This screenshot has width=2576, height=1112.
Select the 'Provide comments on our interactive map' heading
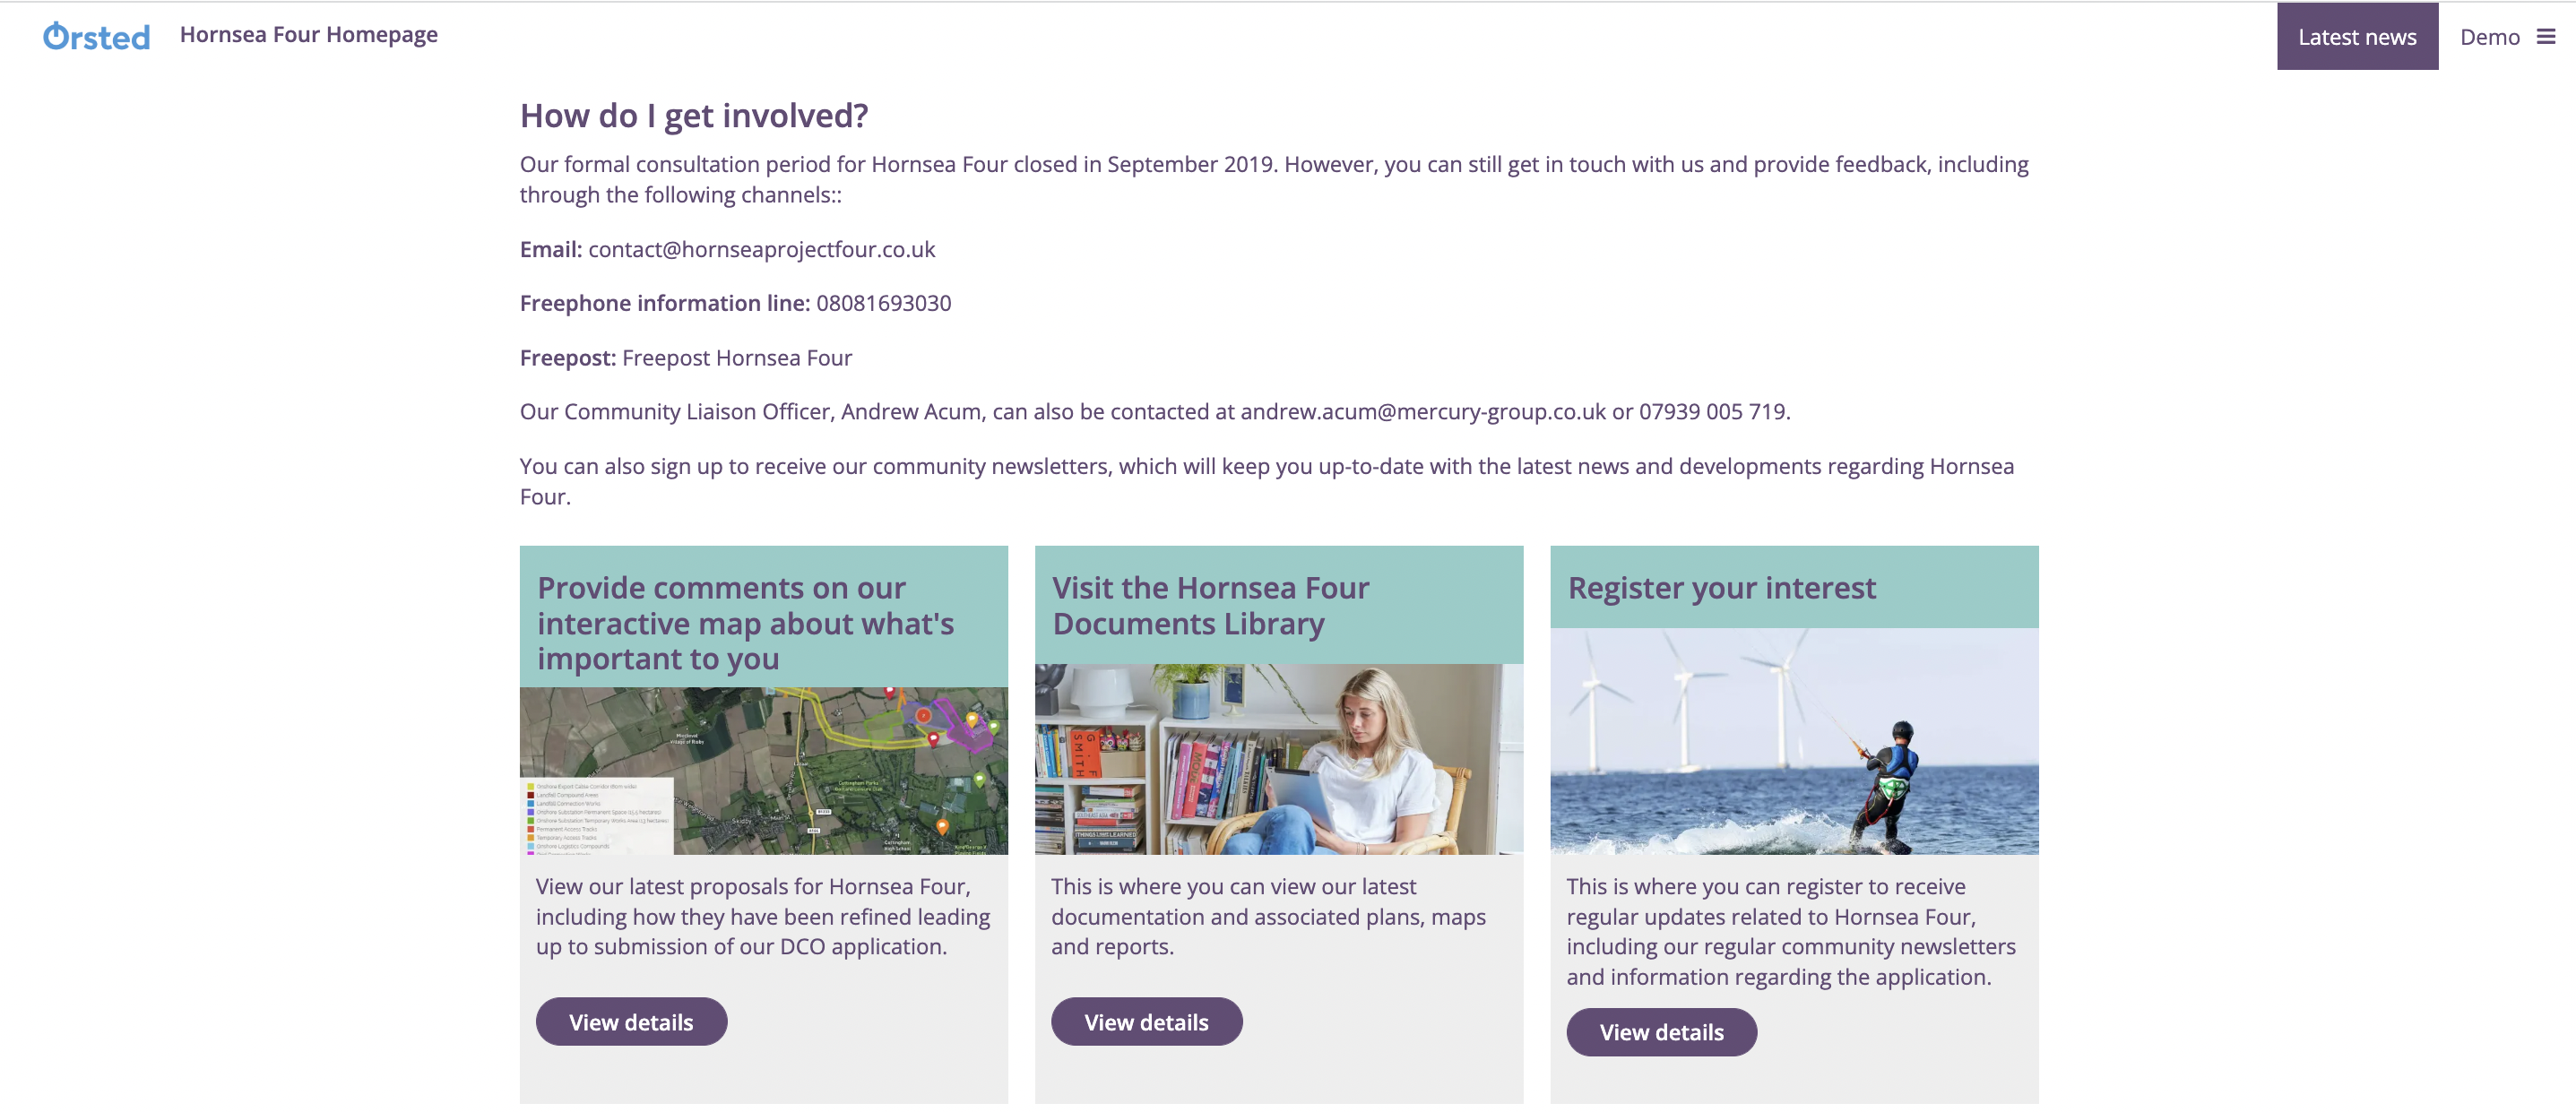click(745, 623)
